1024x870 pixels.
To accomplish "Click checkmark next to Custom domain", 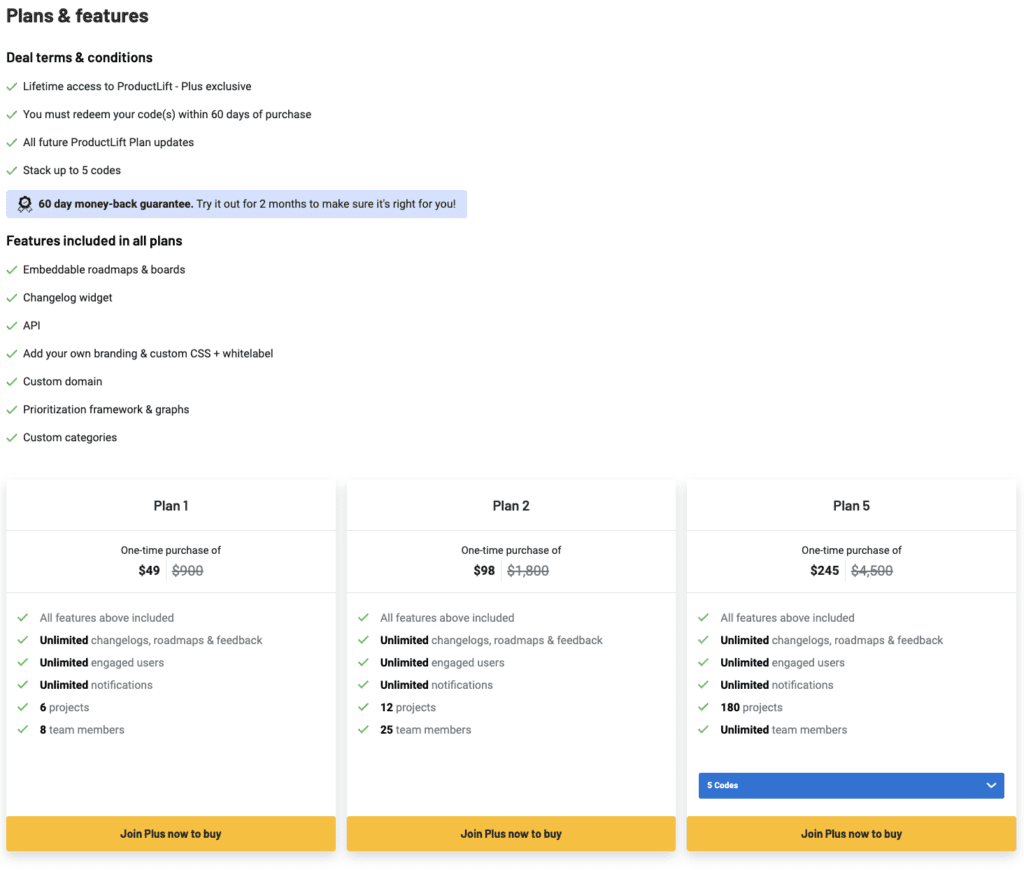I will 12,381.
